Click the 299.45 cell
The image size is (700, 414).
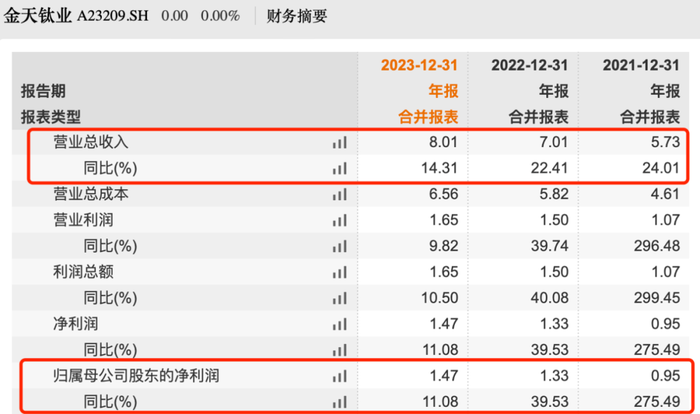coord(657,298)
